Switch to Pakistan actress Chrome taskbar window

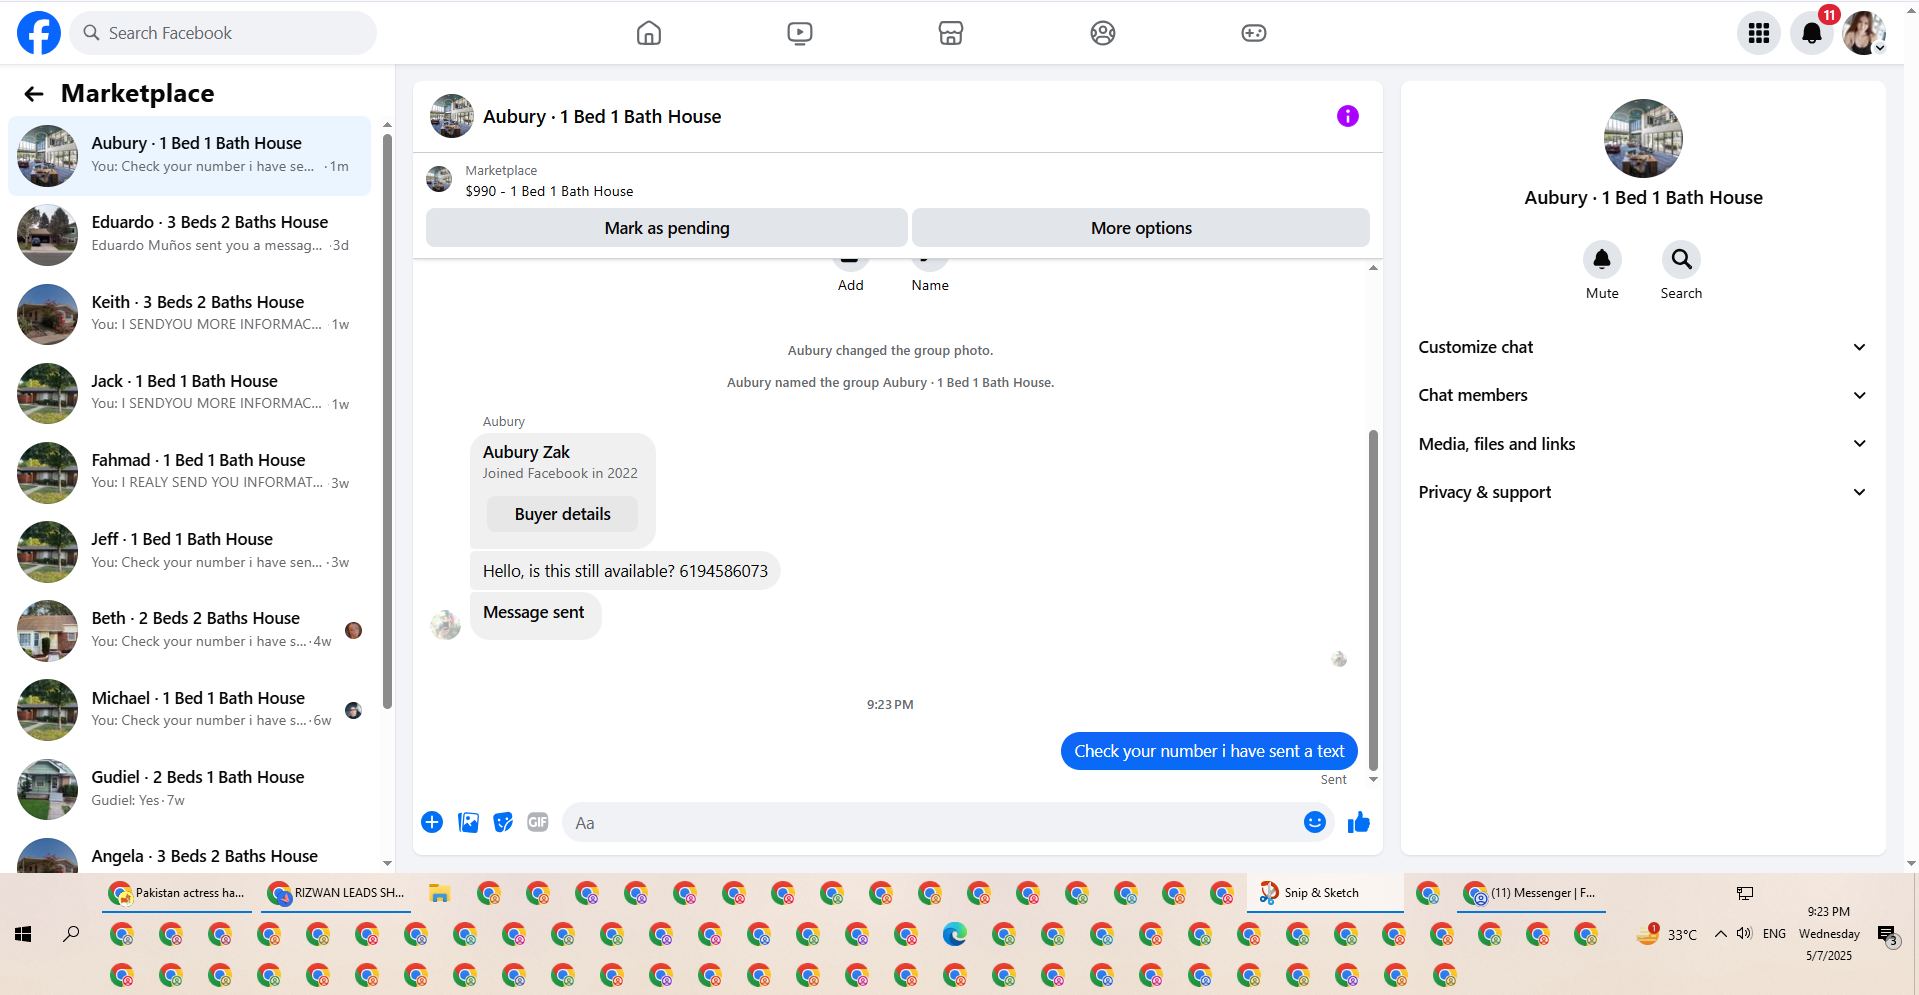[x=178, y=893]
